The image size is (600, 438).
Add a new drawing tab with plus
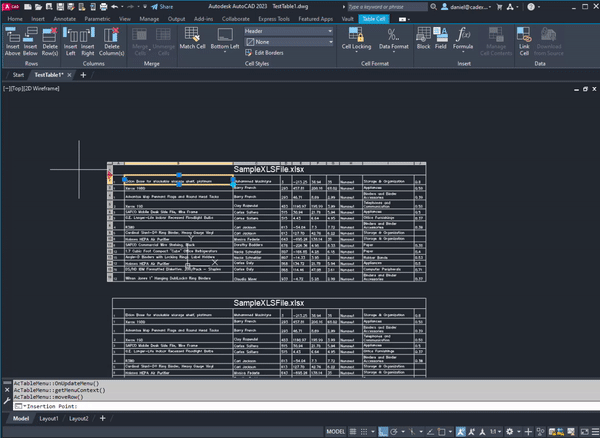point(83,75)
